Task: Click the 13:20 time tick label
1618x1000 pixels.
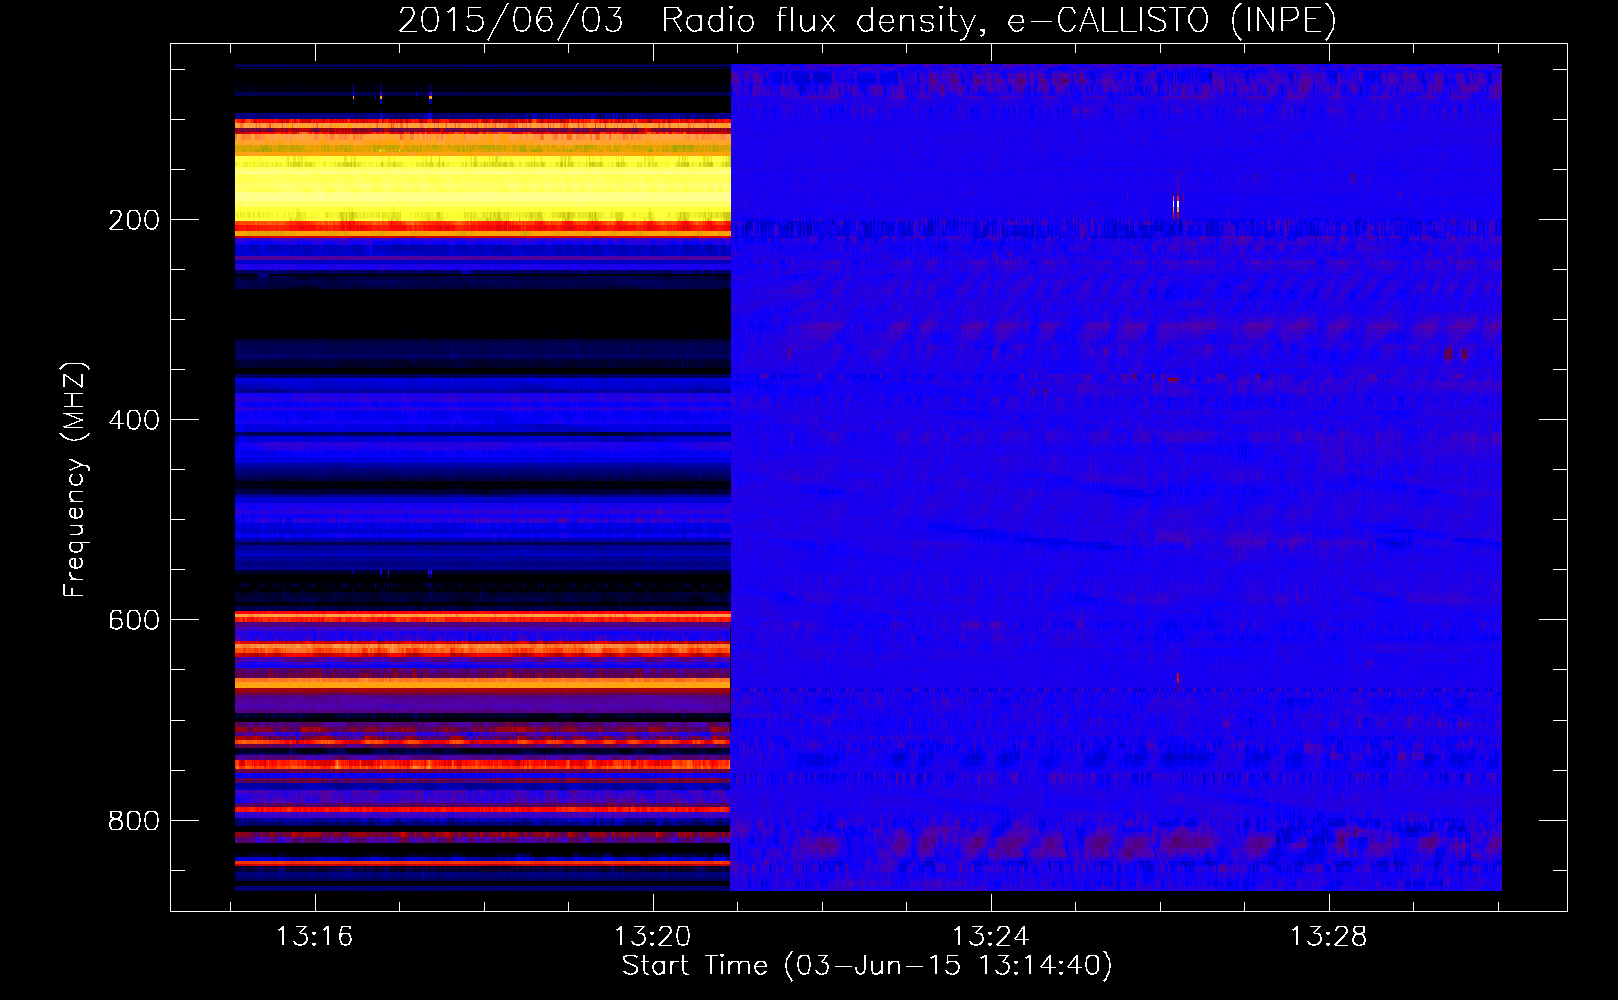Action: (x=653, y=937)
